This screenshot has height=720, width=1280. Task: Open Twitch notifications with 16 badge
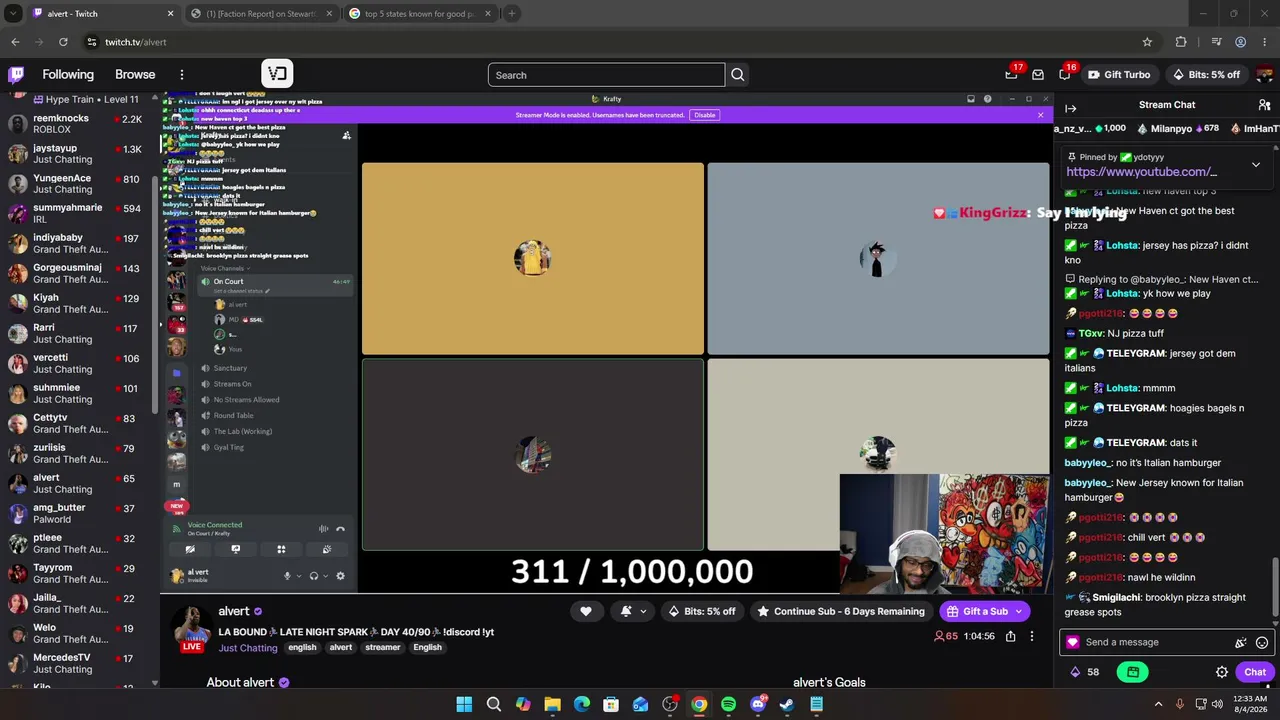pyautogui.click(x=1065, y=75)
